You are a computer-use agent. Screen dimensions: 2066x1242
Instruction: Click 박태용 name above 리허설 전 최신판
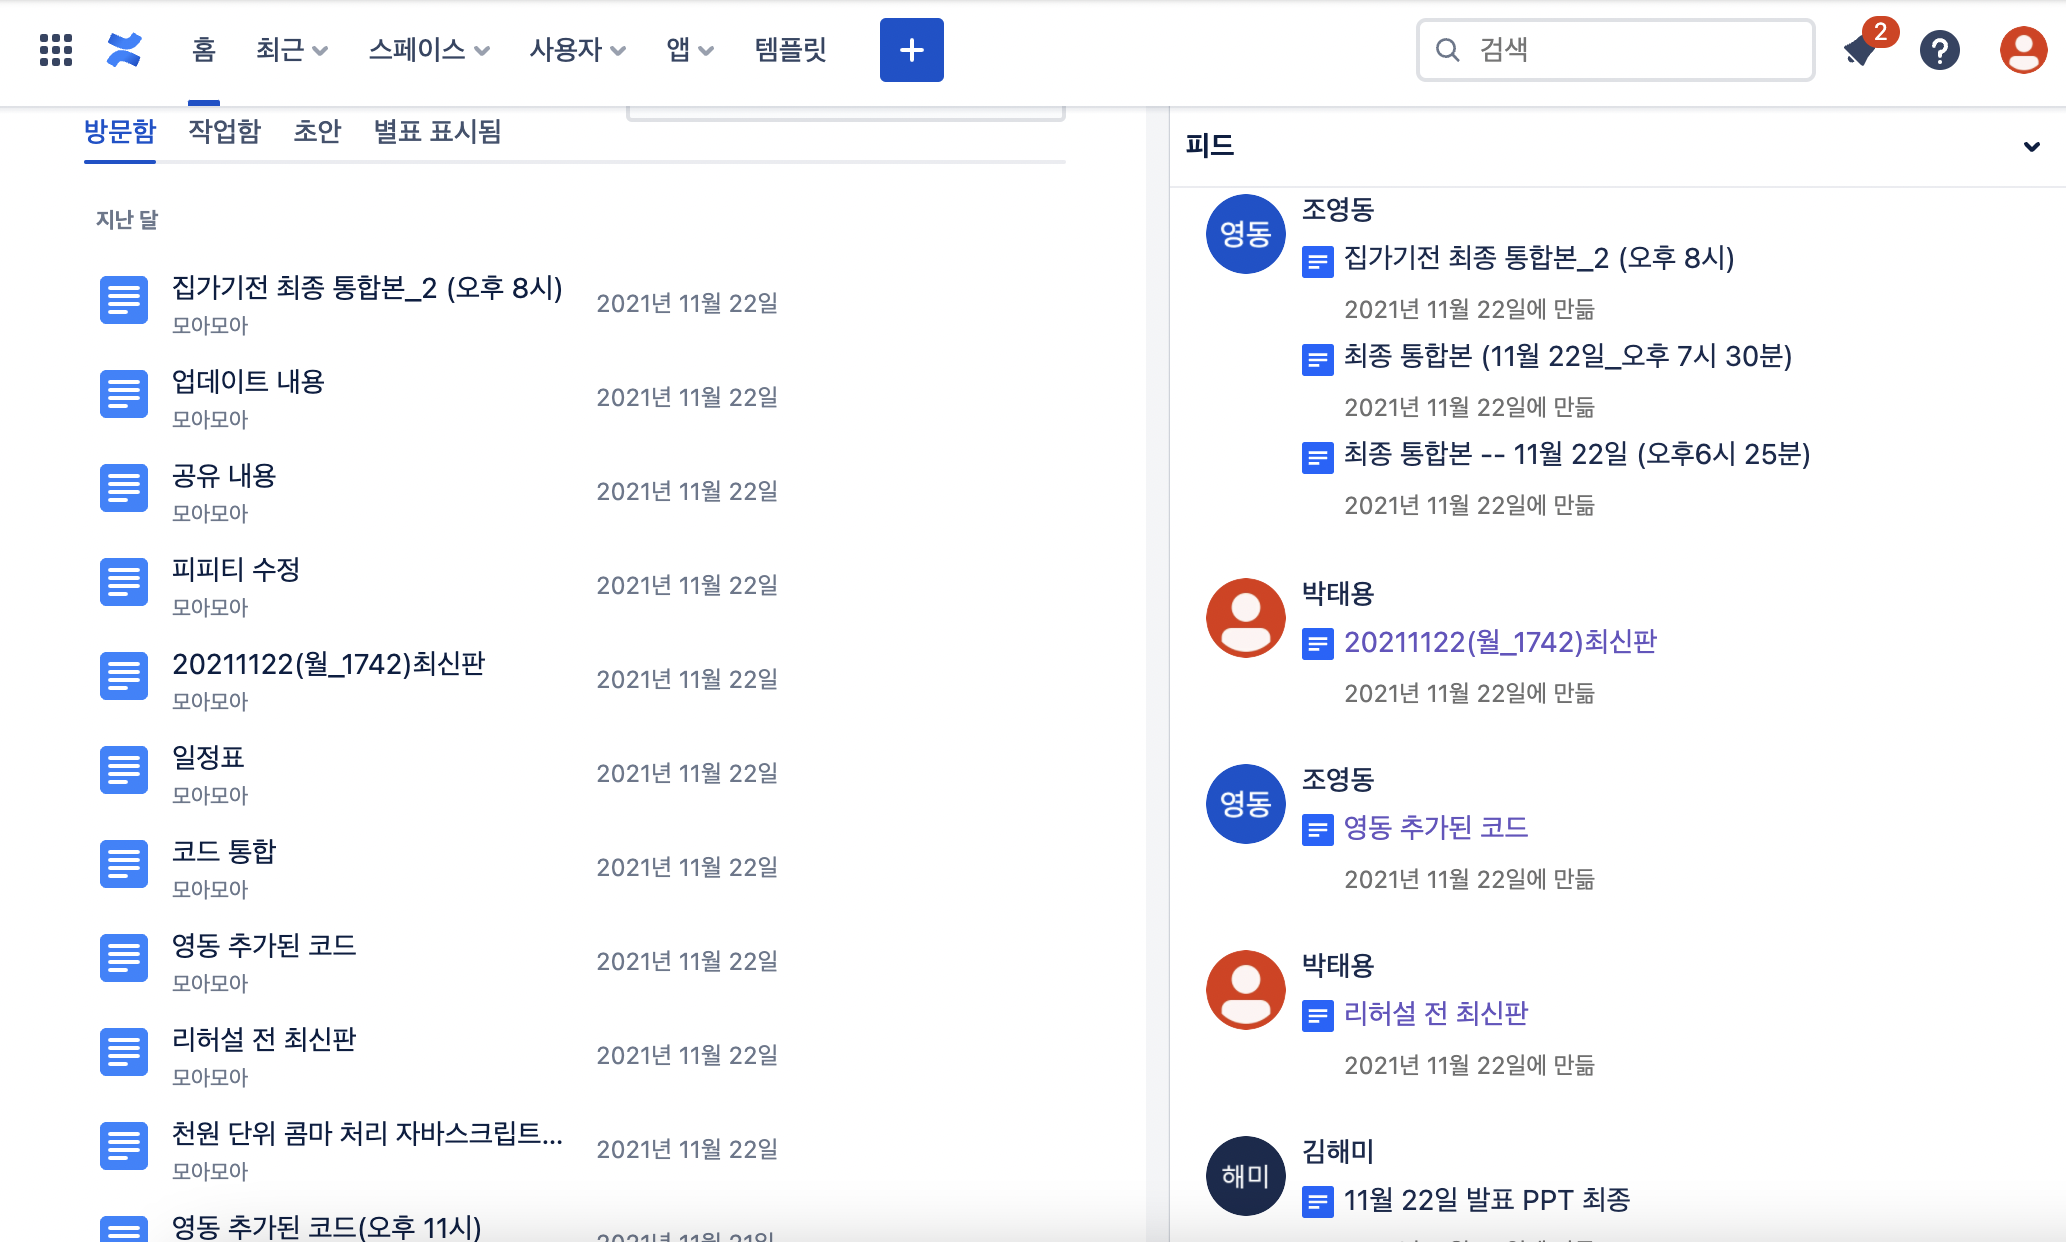(x=1338, y=966)
